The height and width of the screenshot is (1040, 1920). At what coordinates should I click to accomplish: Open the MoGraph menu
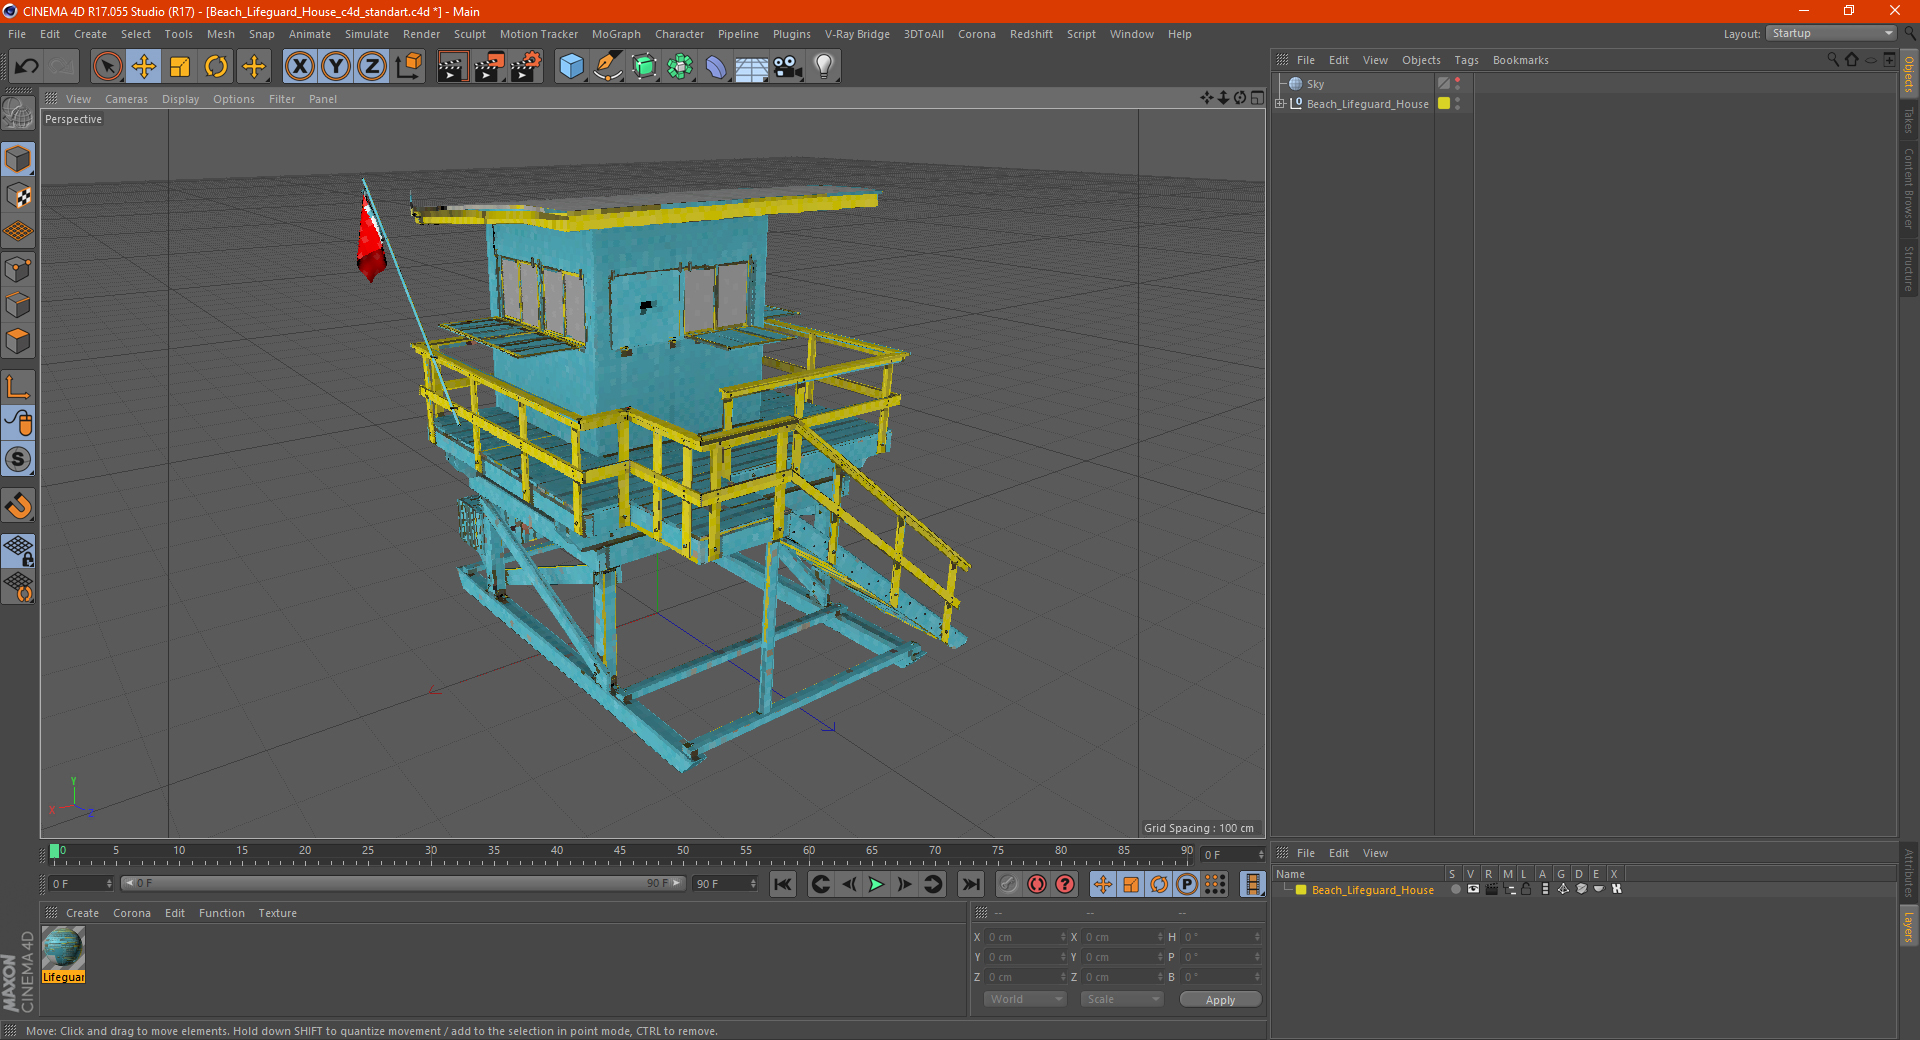616,34
